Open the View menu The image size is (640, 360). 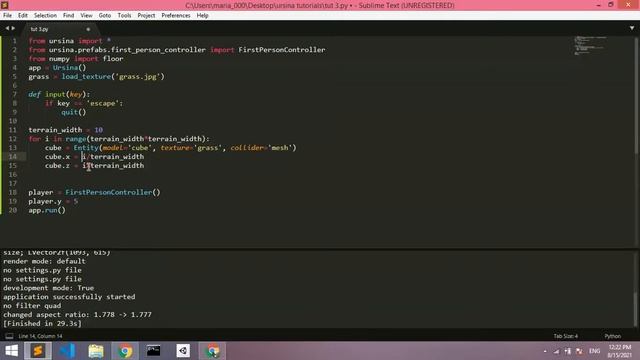[x=86, y=16]
